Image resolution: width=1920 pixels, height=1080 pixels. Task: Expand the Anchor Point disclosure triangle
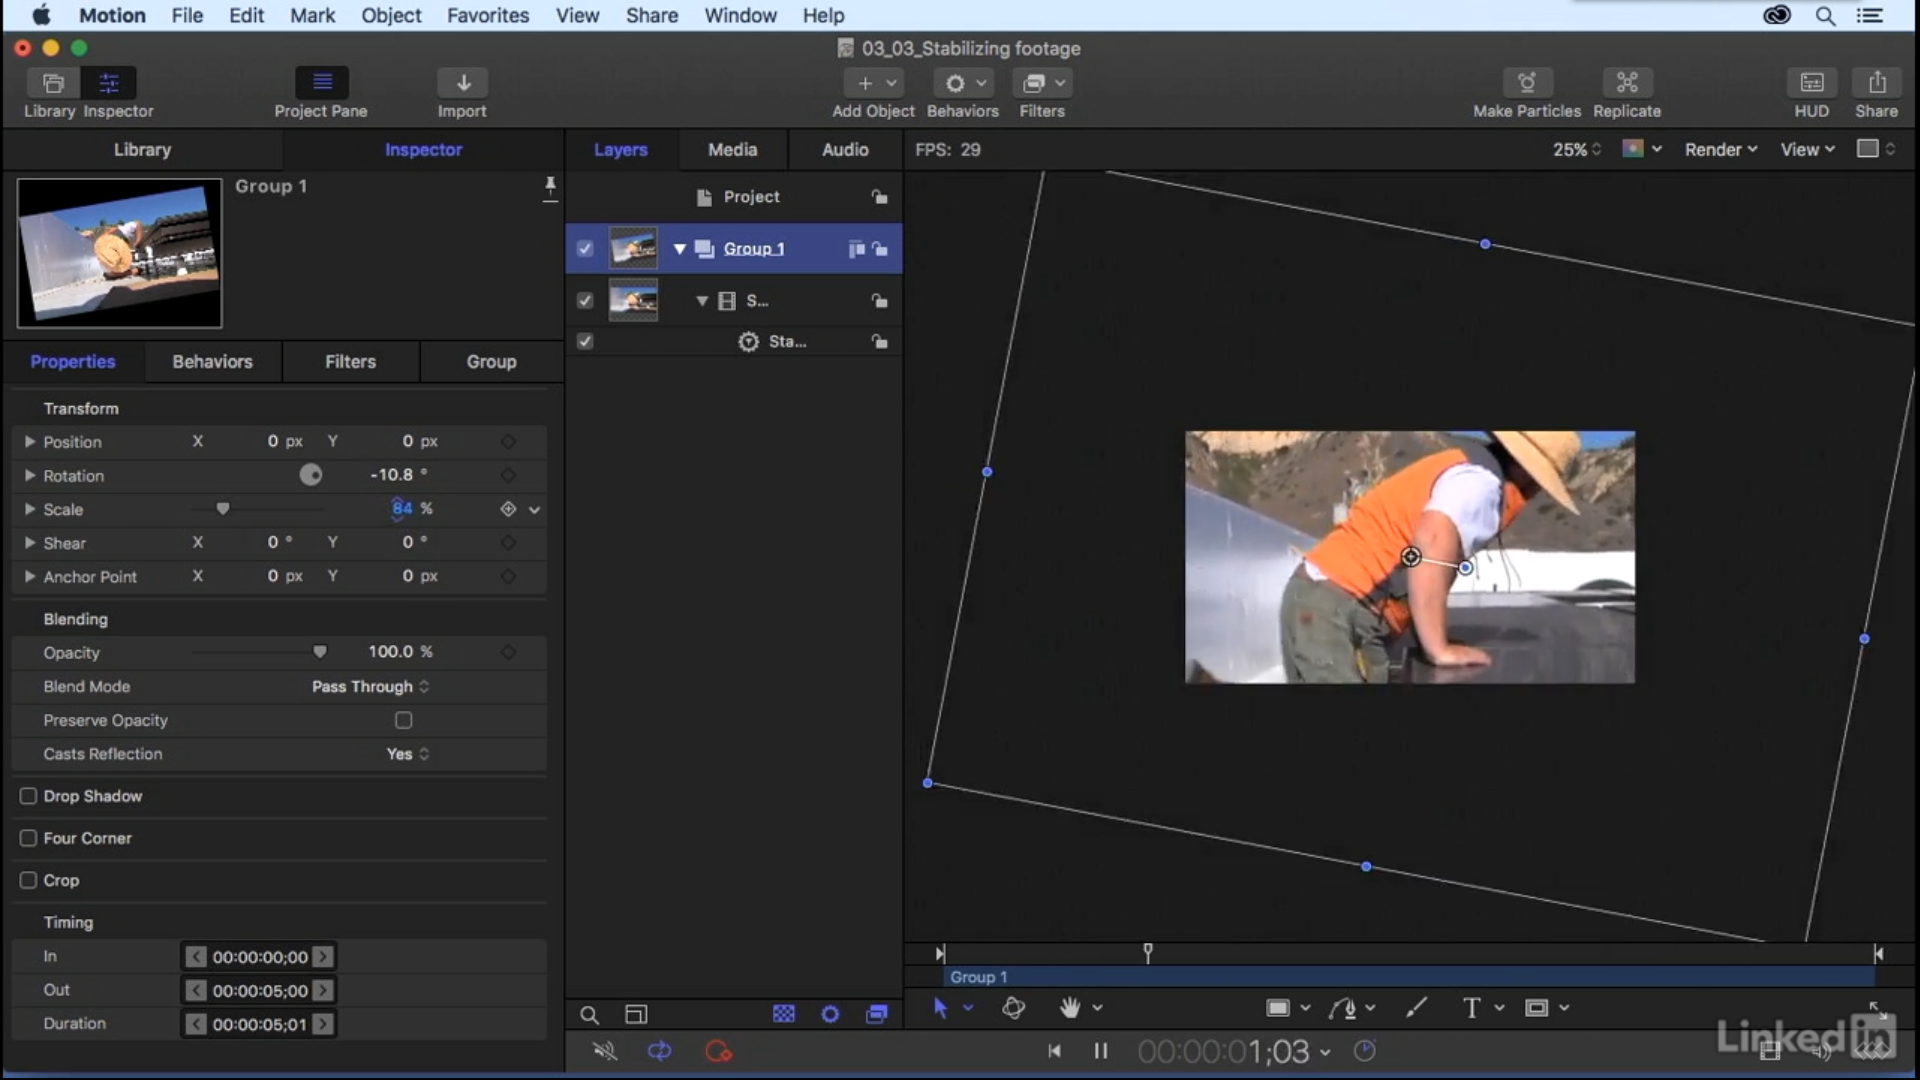(29, 576)
